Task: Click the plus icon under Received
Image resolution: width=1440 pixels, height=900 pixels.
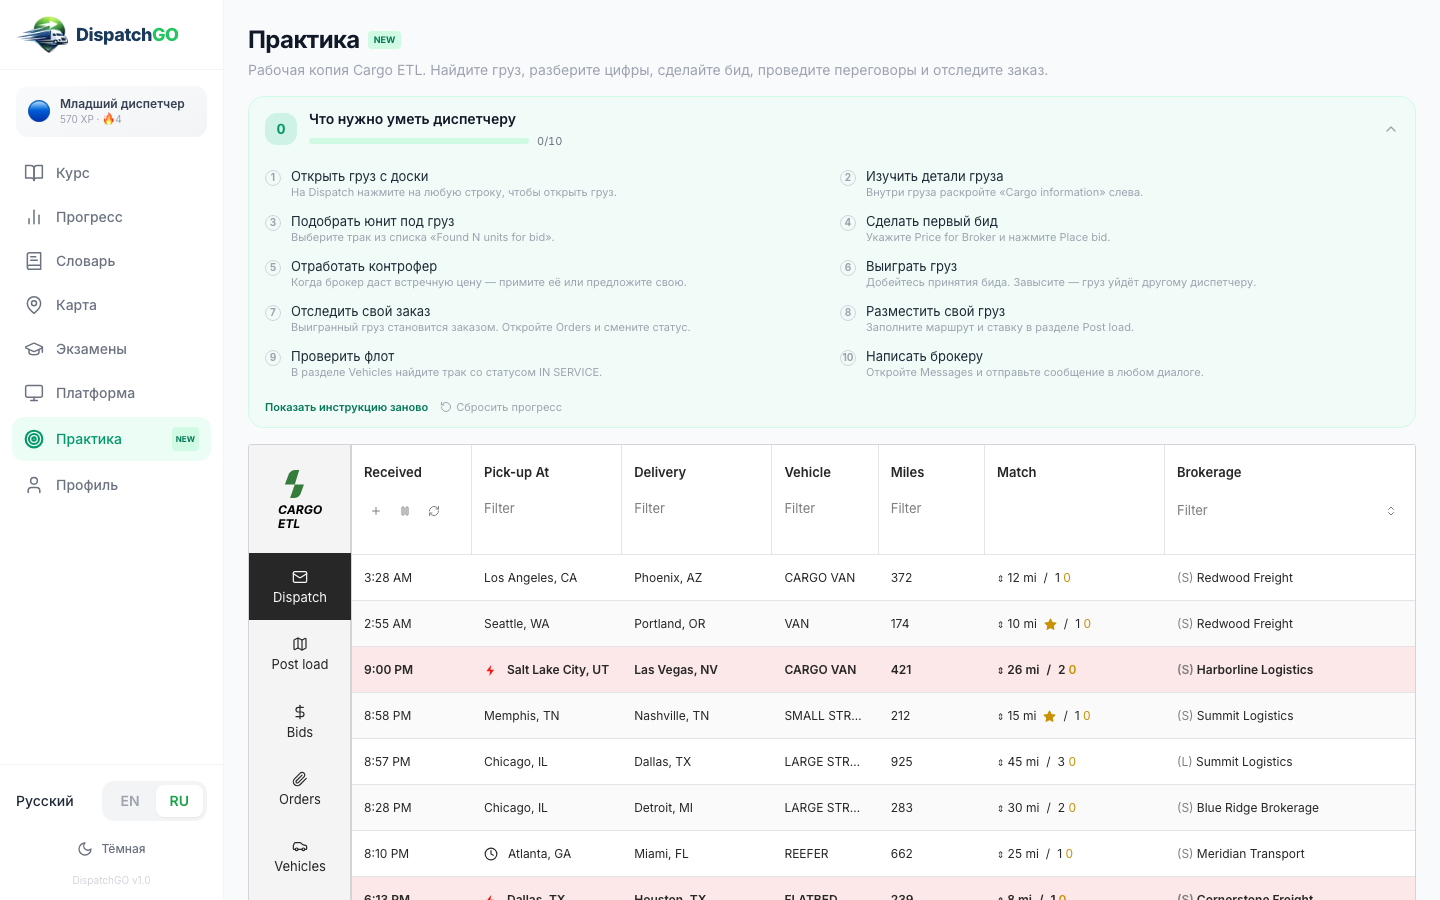Action: point(376,511)
